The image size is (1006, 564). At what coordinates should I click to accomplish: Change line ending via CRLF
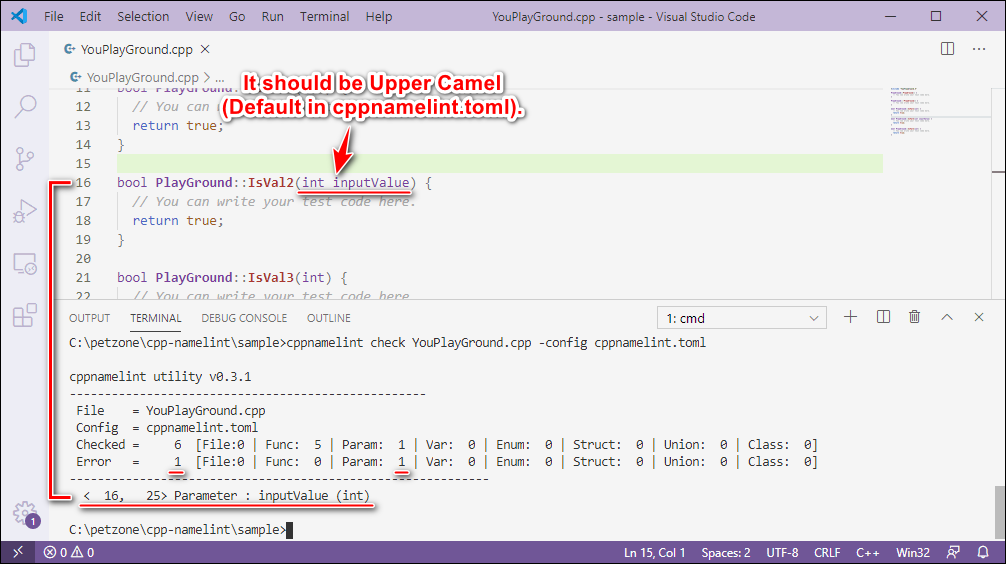827,552
